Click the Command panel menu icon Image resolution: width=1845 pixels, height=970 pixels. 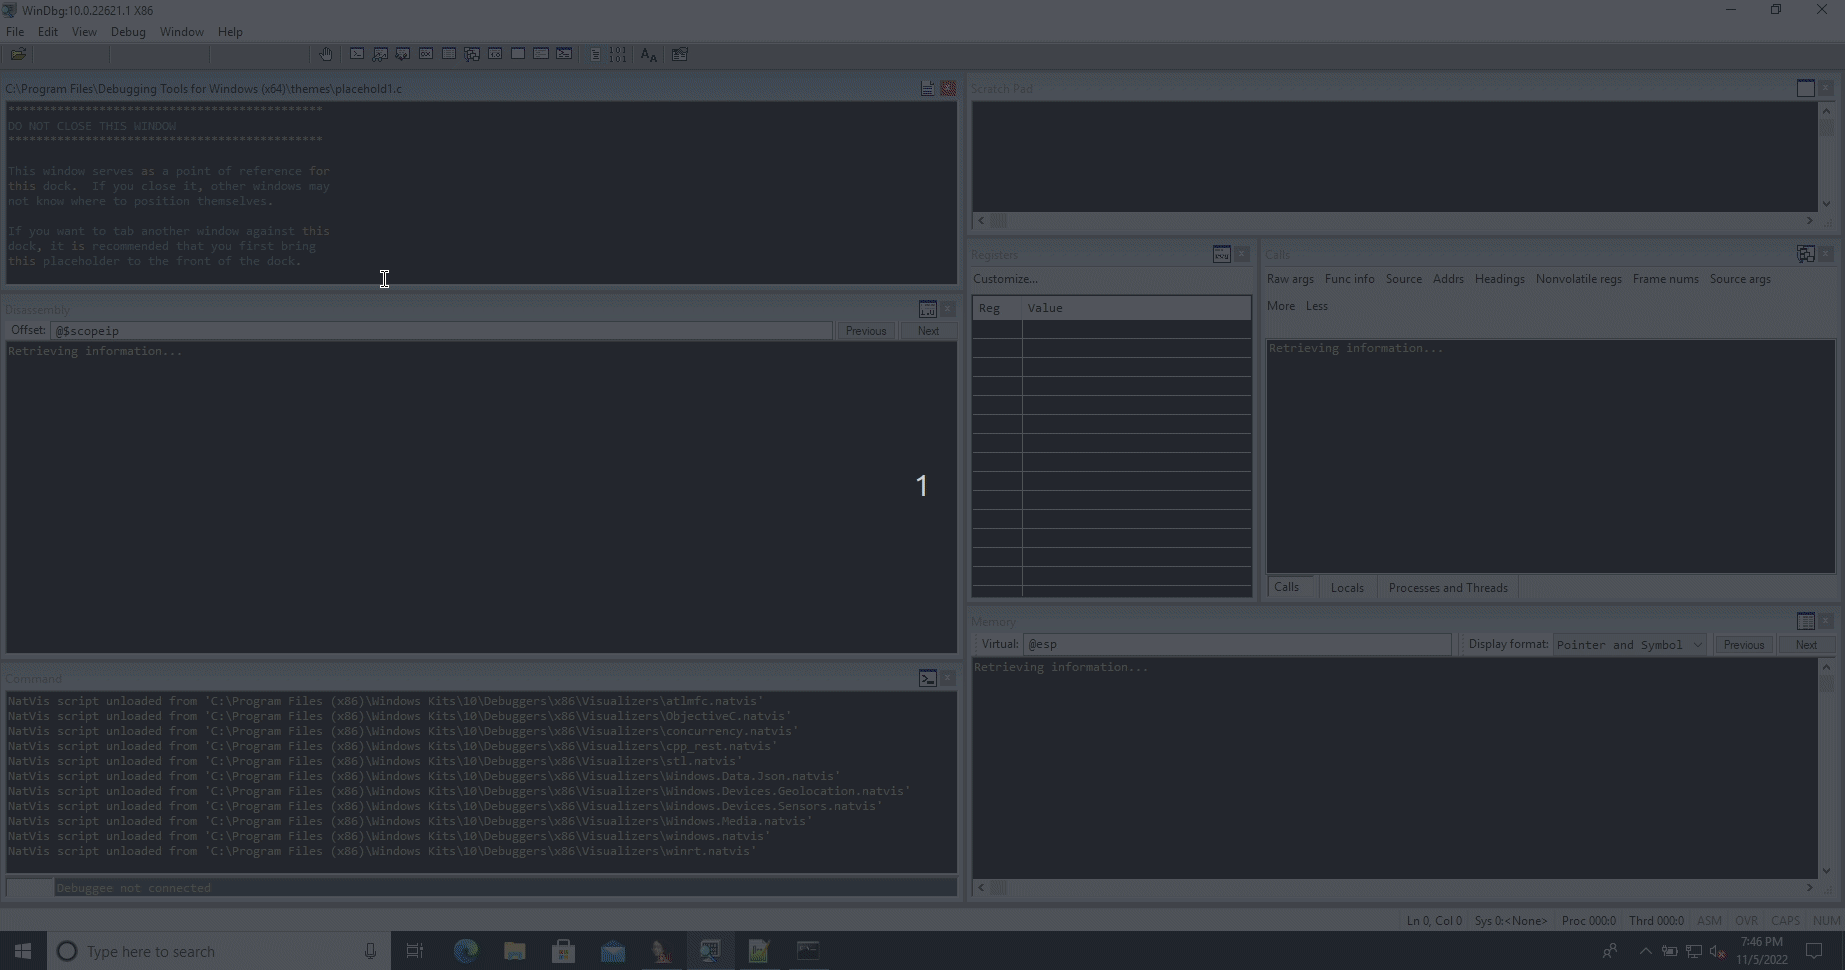click(928, 679)
